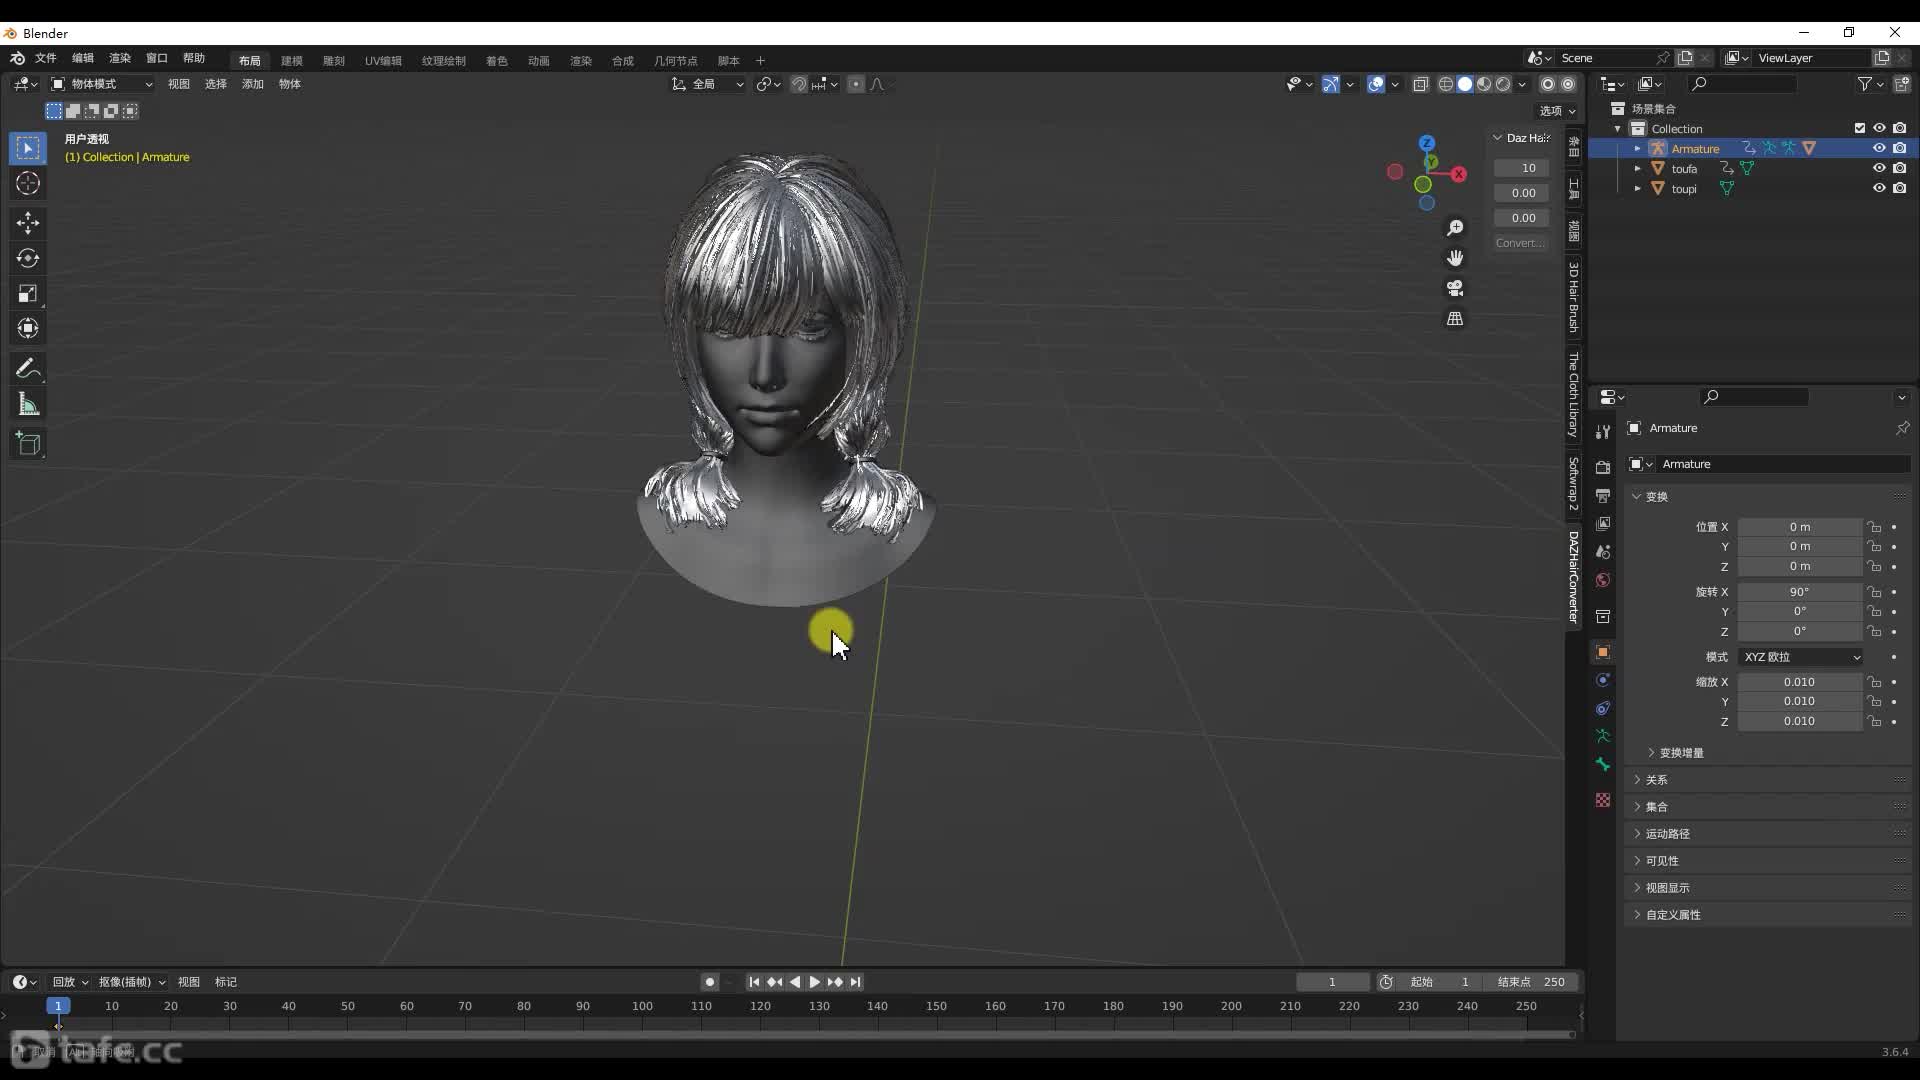The height and width of the screenshot is (1080, 1920).
Task: Open the Render properties tab icon
Action: (x=1603, y=467)
